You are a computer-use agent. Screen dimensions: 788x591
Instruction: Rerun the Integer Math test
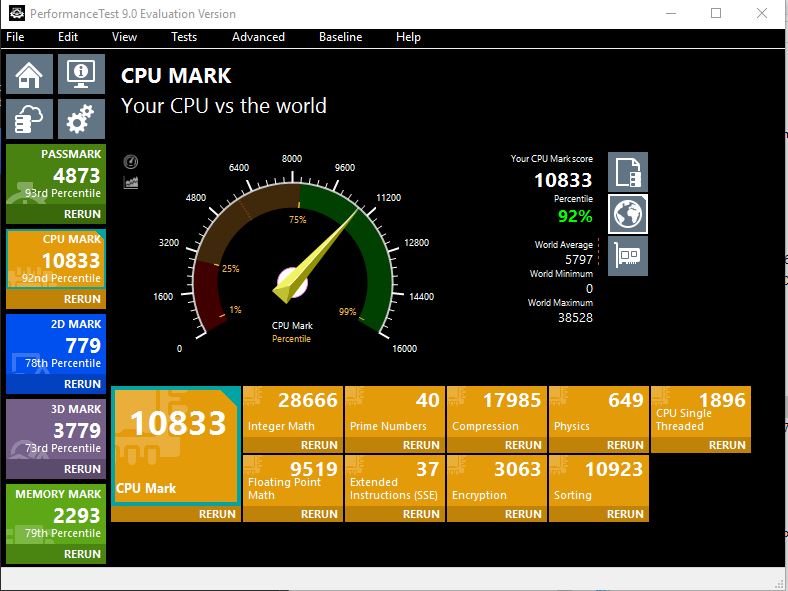pos(319,445)
